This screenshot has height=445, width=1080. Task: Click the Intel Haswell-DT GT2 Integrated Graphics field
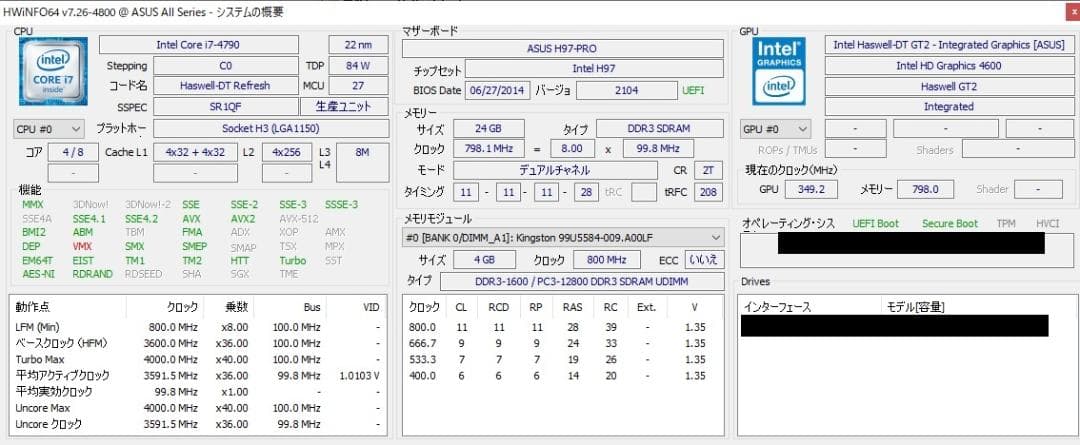[x=948, y=45]
